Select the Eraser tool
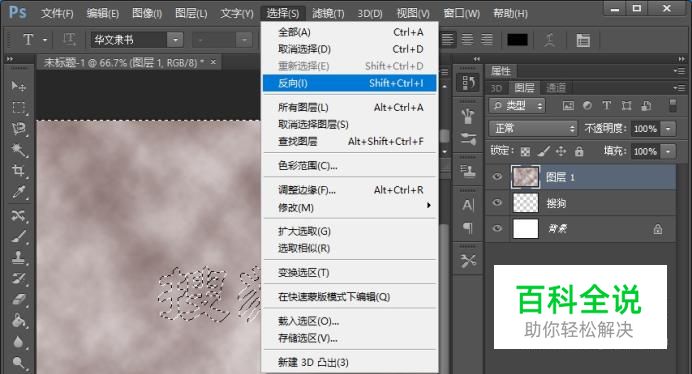The width and height of the screenshot is (692, 374). point(18,300)
